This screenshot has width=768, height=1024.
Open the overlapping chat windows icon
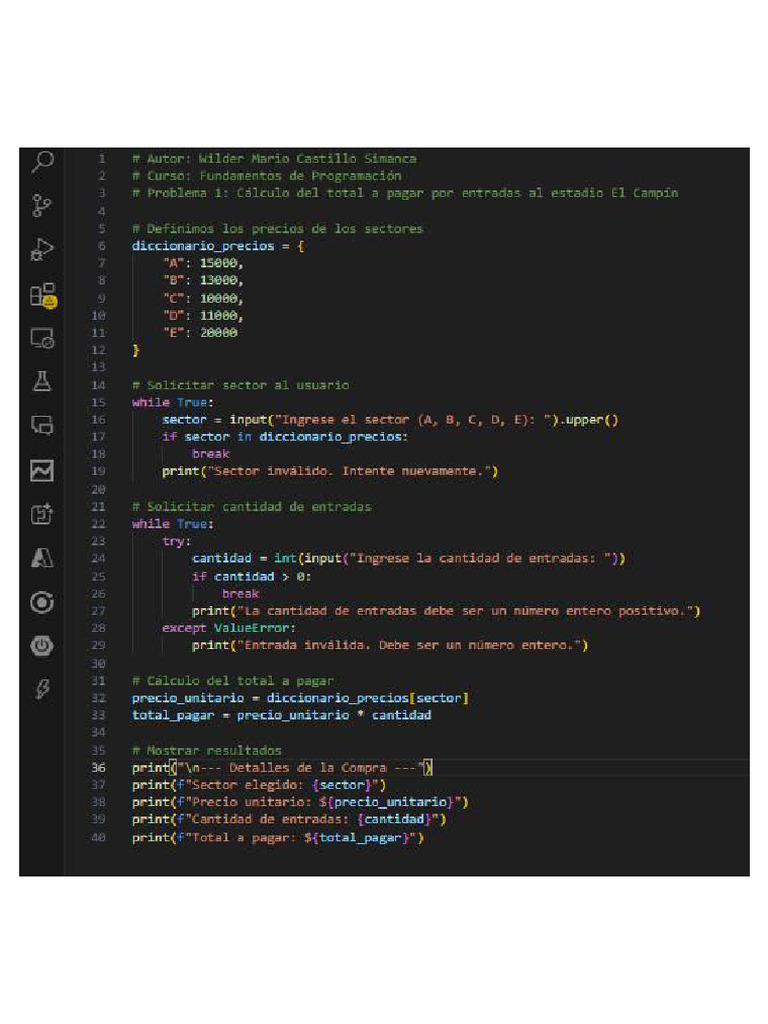[42, 426]
